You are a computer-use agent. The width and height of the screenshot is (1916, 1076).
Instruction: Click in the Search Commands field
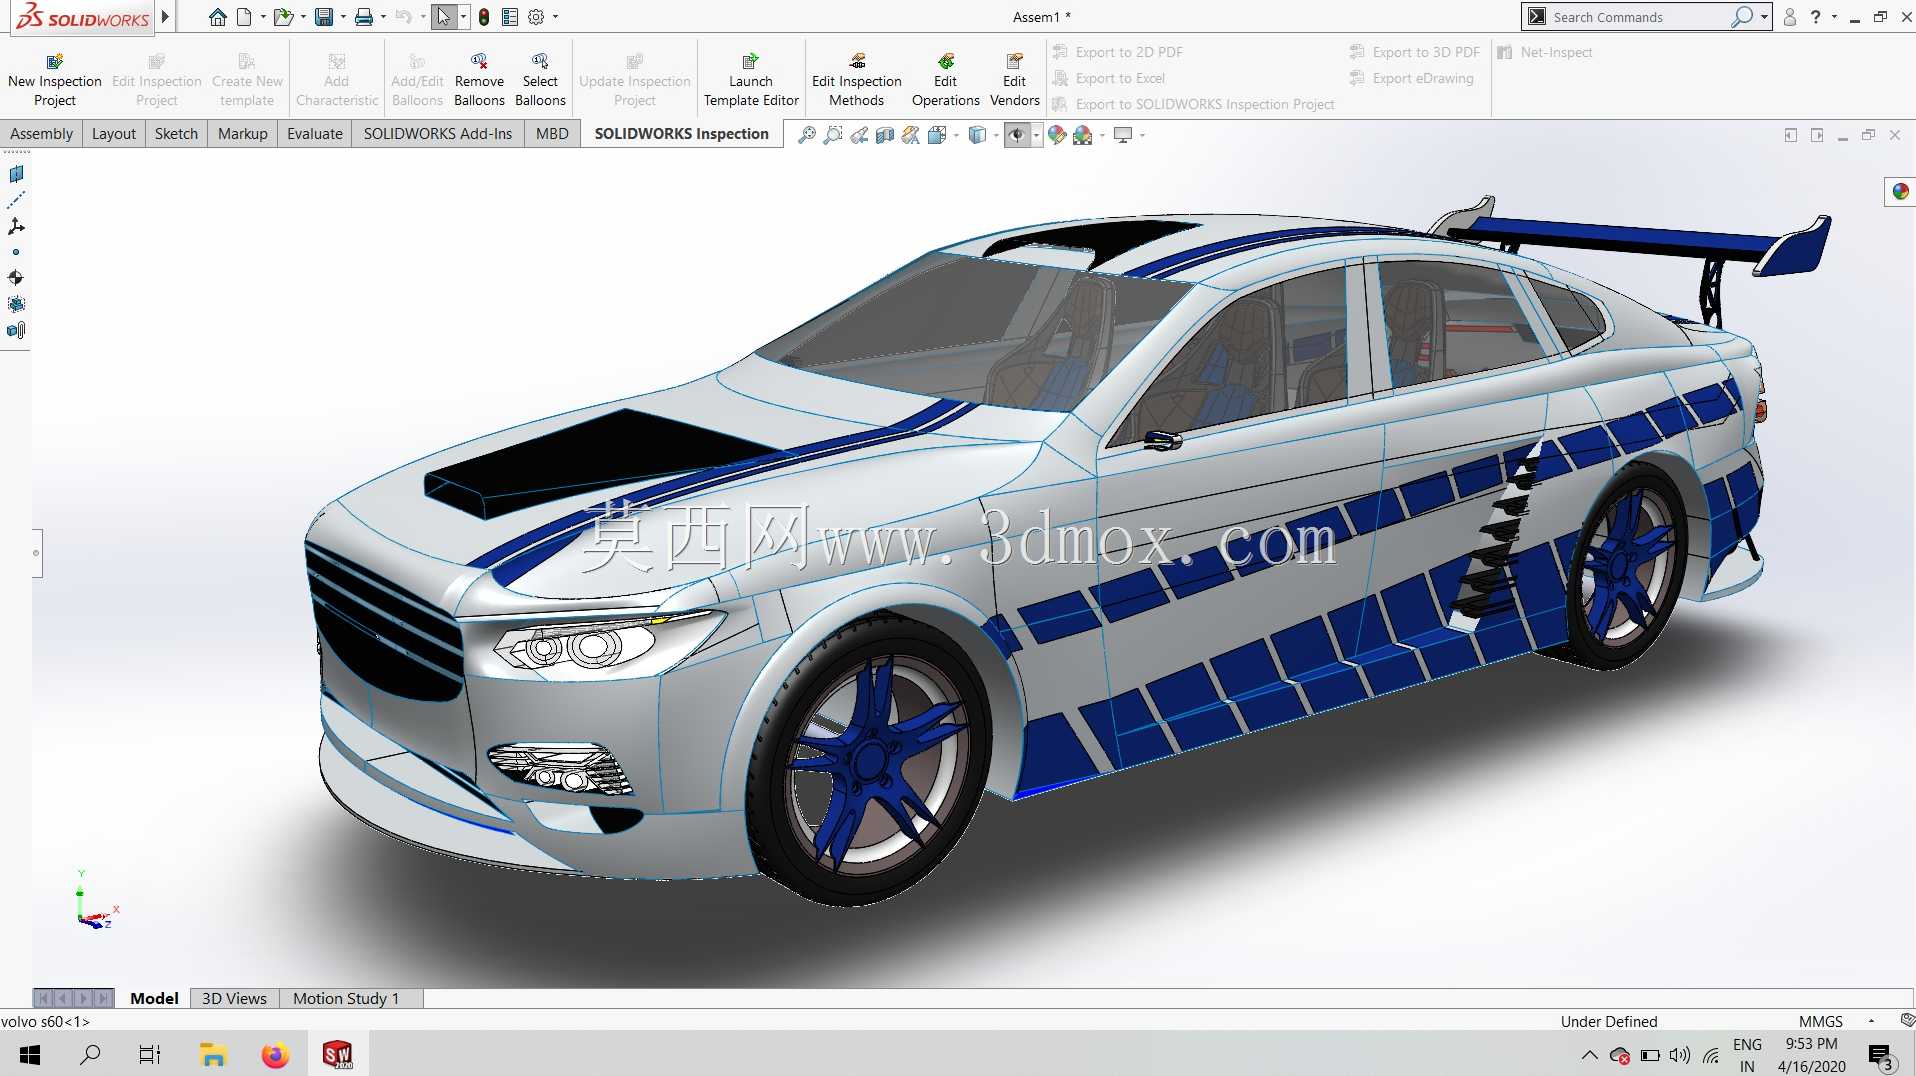coord(1638,17)
